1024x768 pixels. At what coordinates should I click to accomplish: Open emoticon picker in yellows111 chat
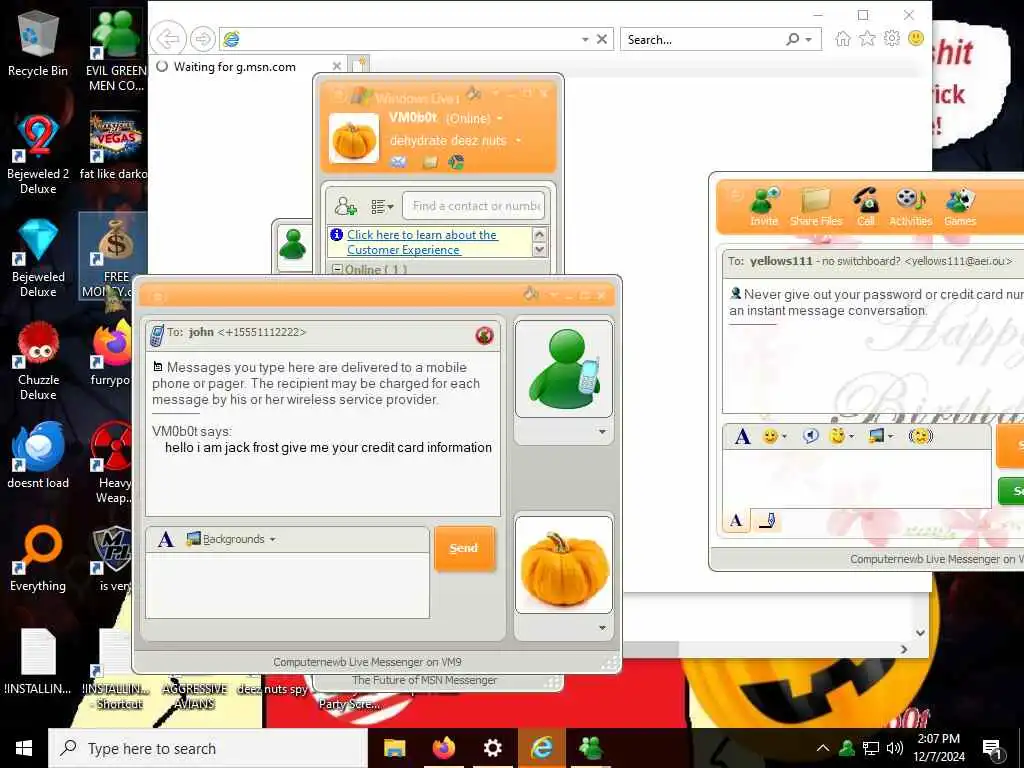774,436
